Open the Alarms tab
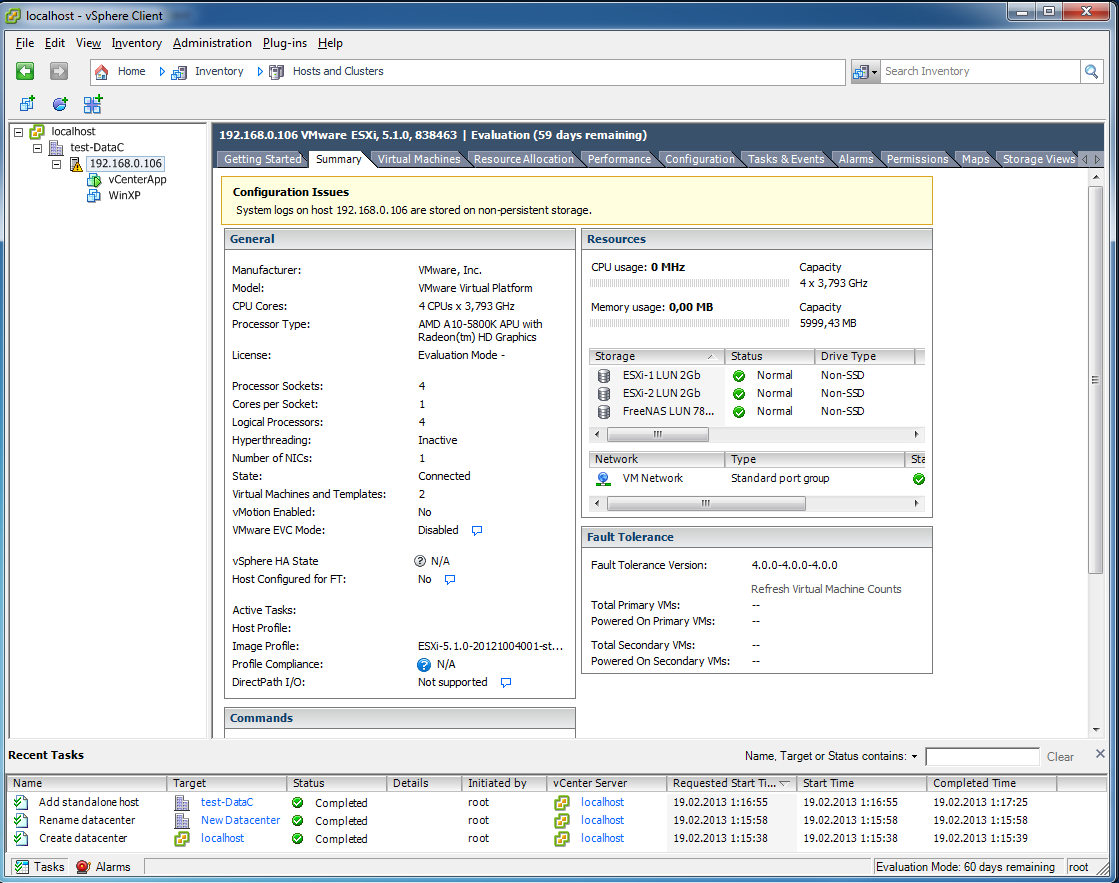 (856, 159)
